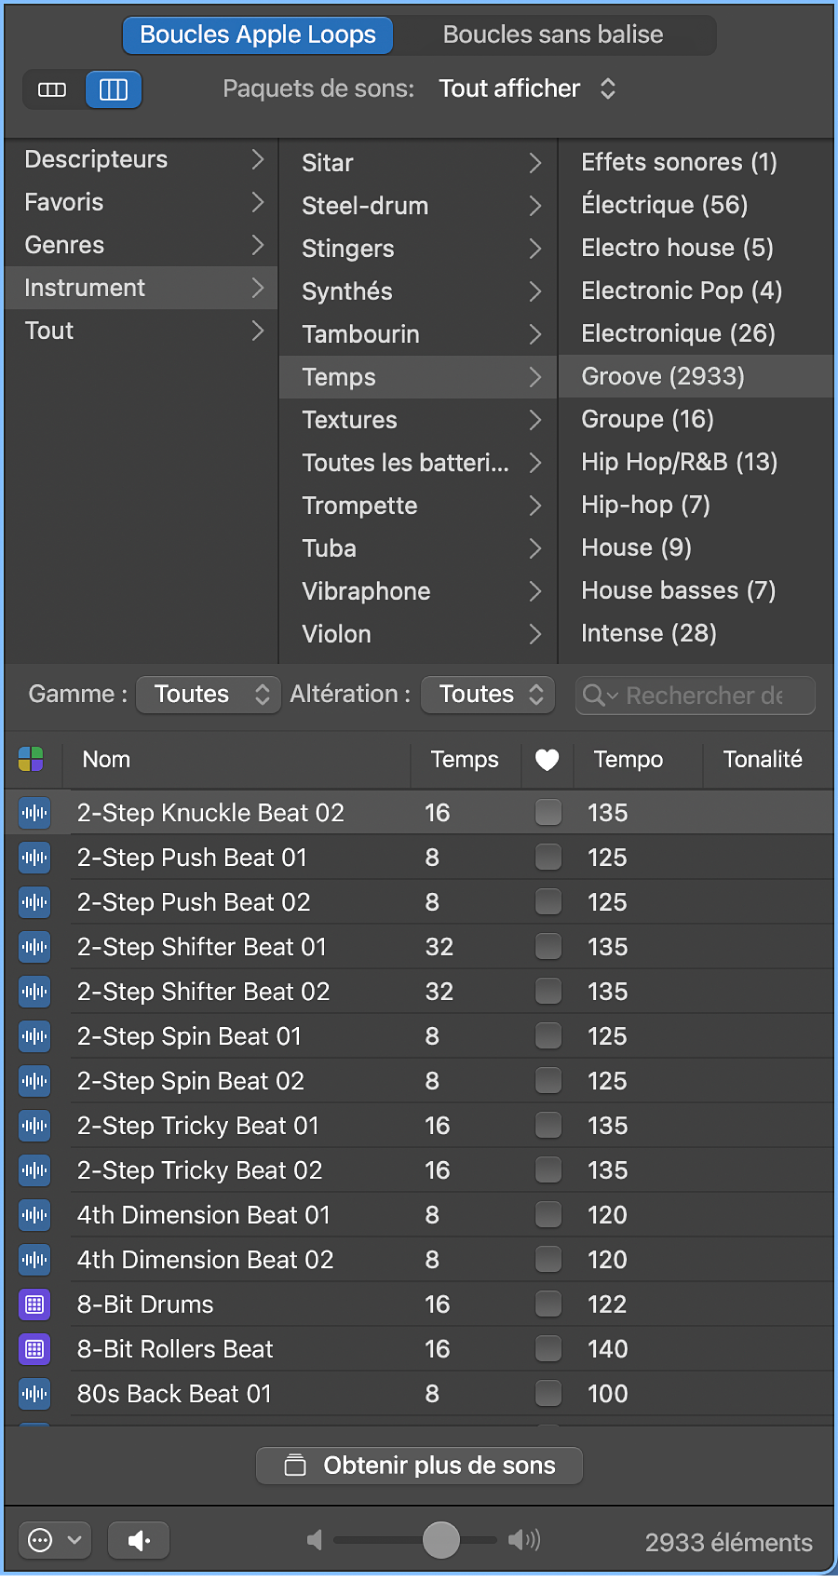838x1577 pixels.
Task: Click pattern loop icon for 8-Bit Rollers Beat
Action: click(x=34, y=1349)
